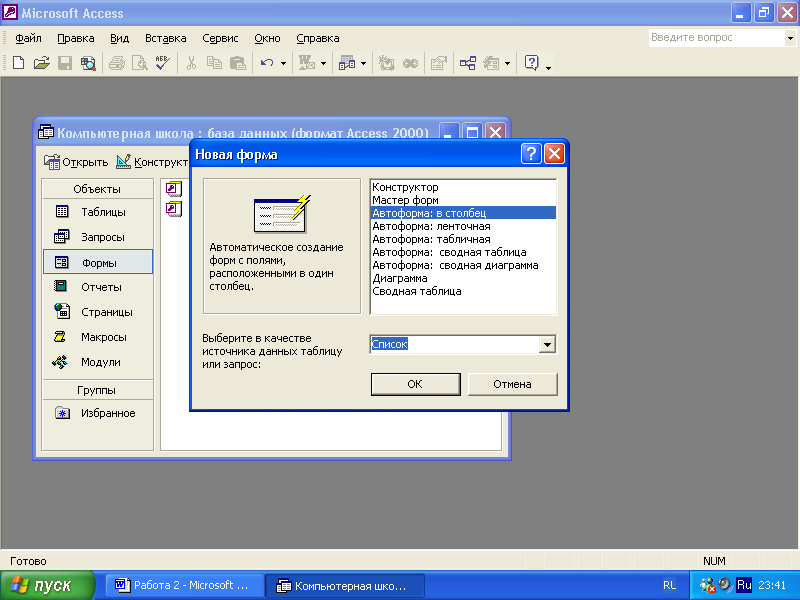Image resolution: width=800 pixels, height=600 pixels.
Task: Expand the New object dropdown arrow
Action: tap(507, 64)
